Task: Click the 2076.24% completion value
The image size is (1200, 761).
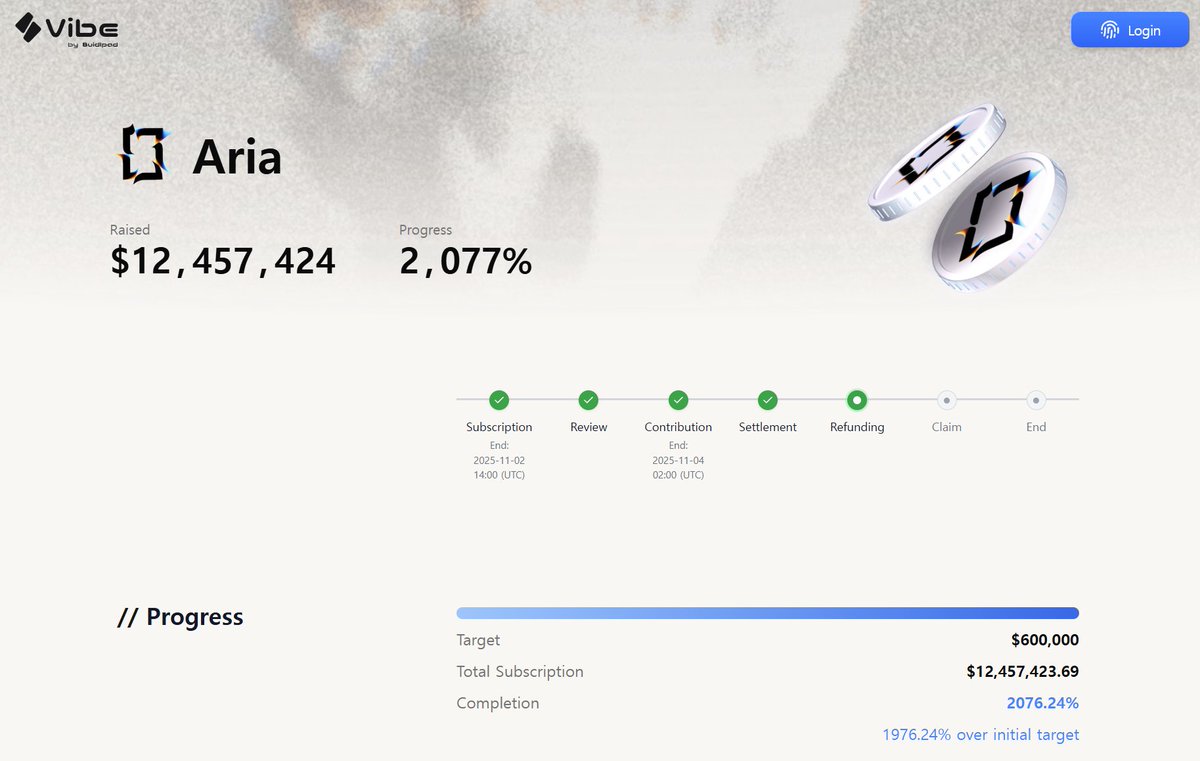Action: 1042,703
